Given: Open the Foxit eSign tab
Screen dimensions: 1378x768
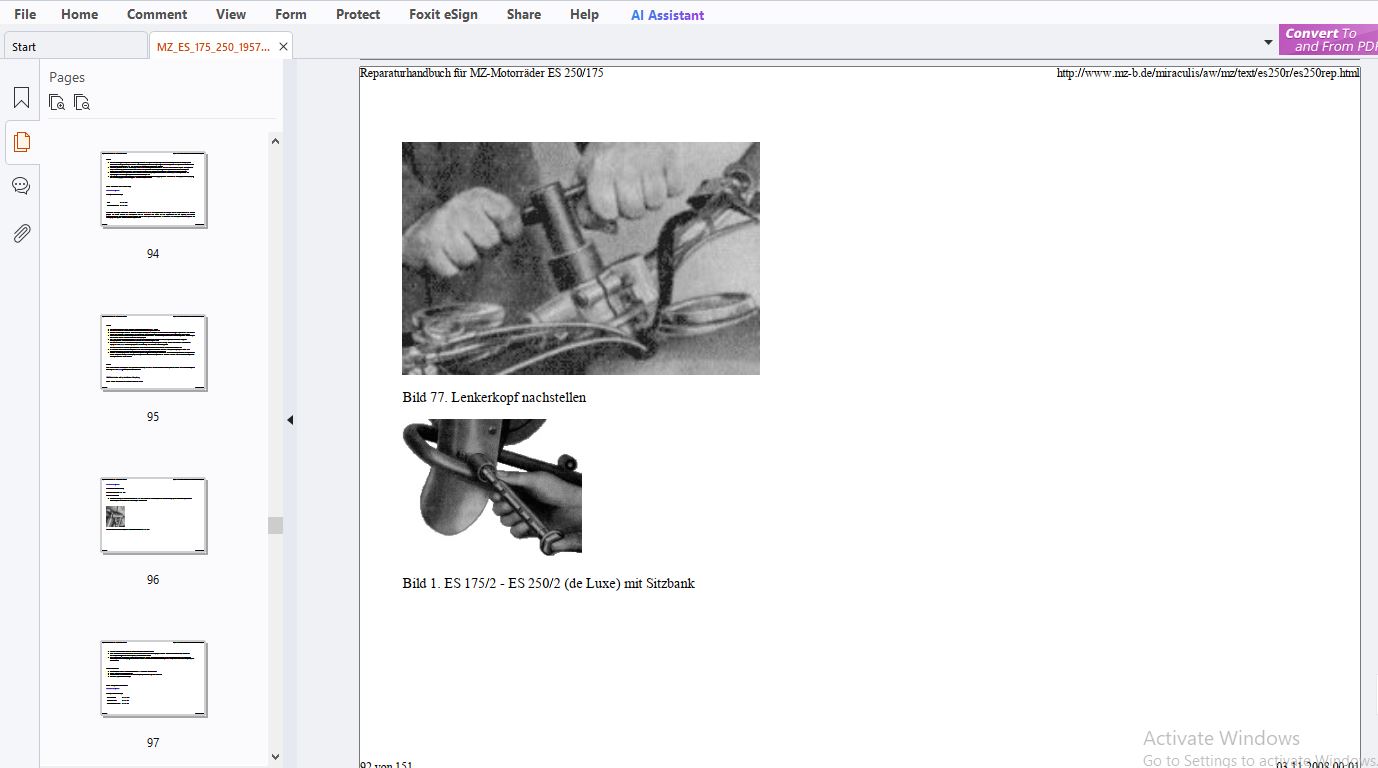Looking at the screenshot, I should pyautogui.click(x=443, y=14).
